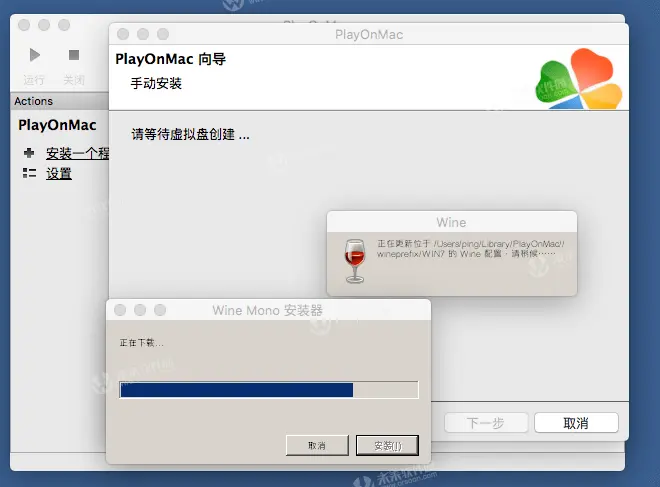Click the Actions panel header
The height and width of the screenshot is (487, 660).
coord(59,101)
